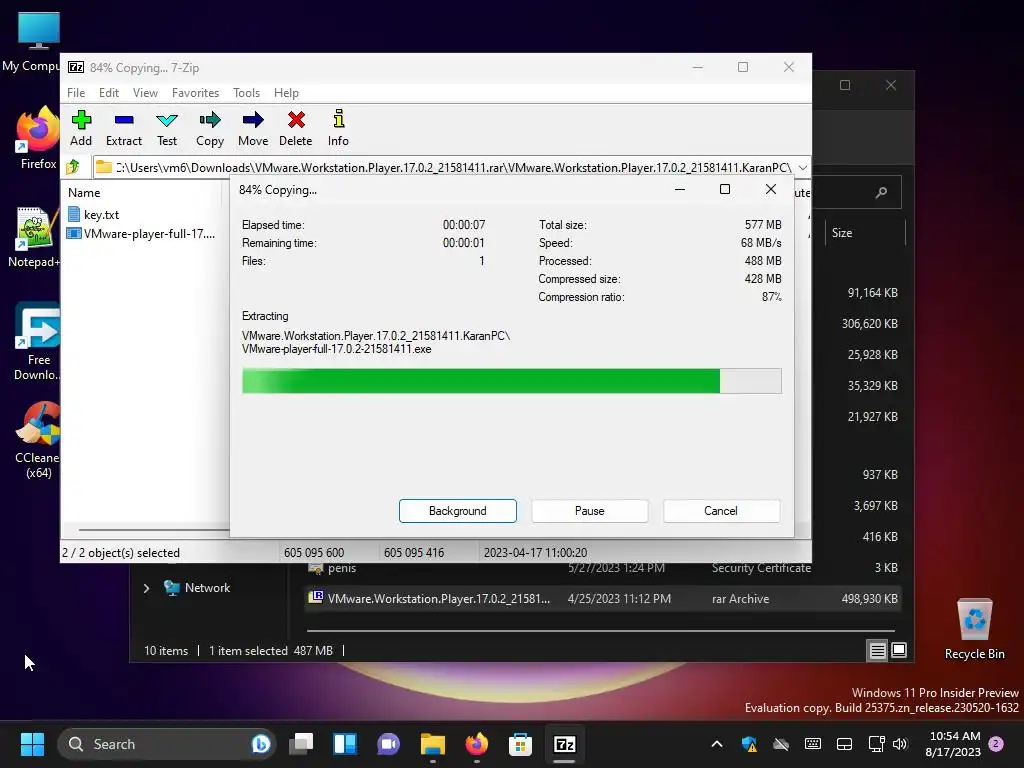The width and height of the screenshot is (1024, 768).
Task: Open File Explorer from the taskbar
Action: (x=432, y=744)
